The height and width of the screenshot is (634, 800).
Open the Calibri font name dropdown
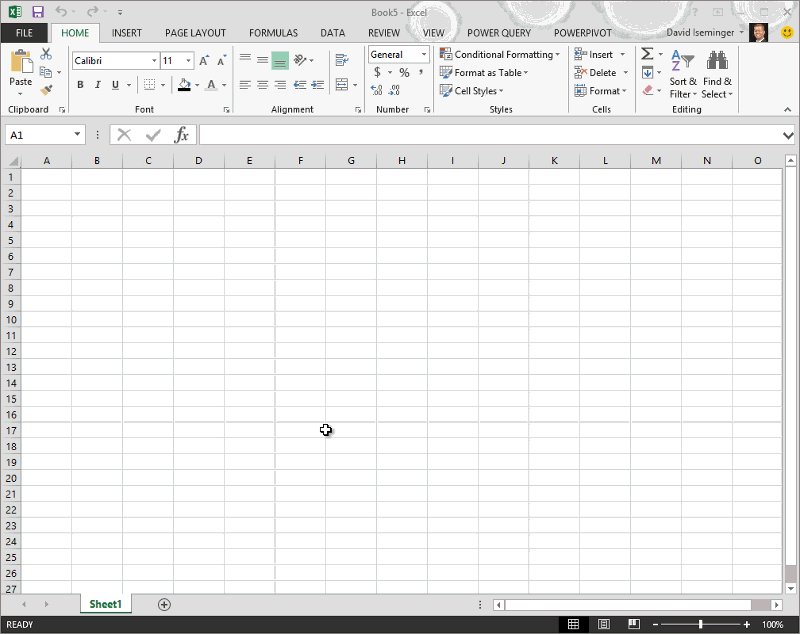click(x=153, y=61)
